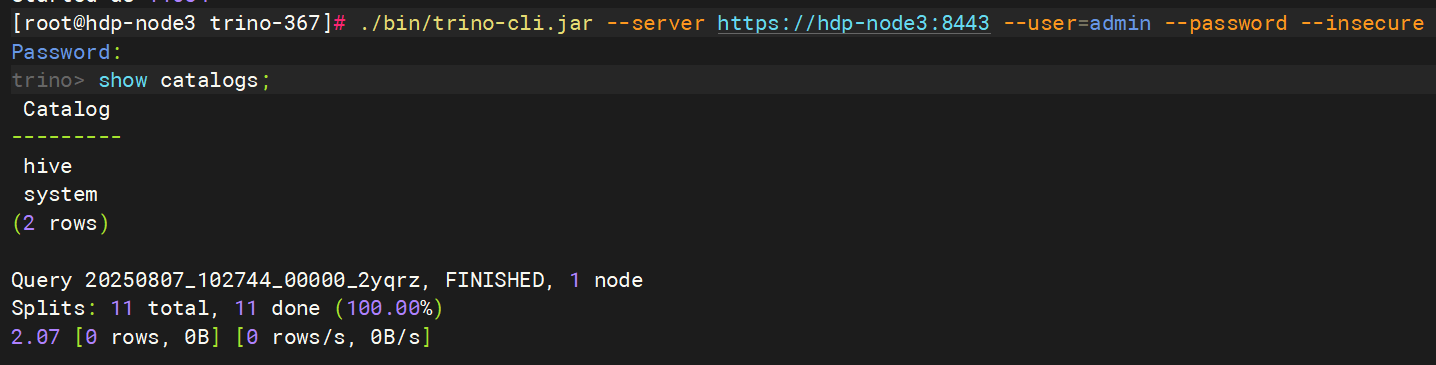The width and height of the screenshot is (1436, 365).
Task: Select the 'hive' catalog row
Action: [x=48, y=166]
